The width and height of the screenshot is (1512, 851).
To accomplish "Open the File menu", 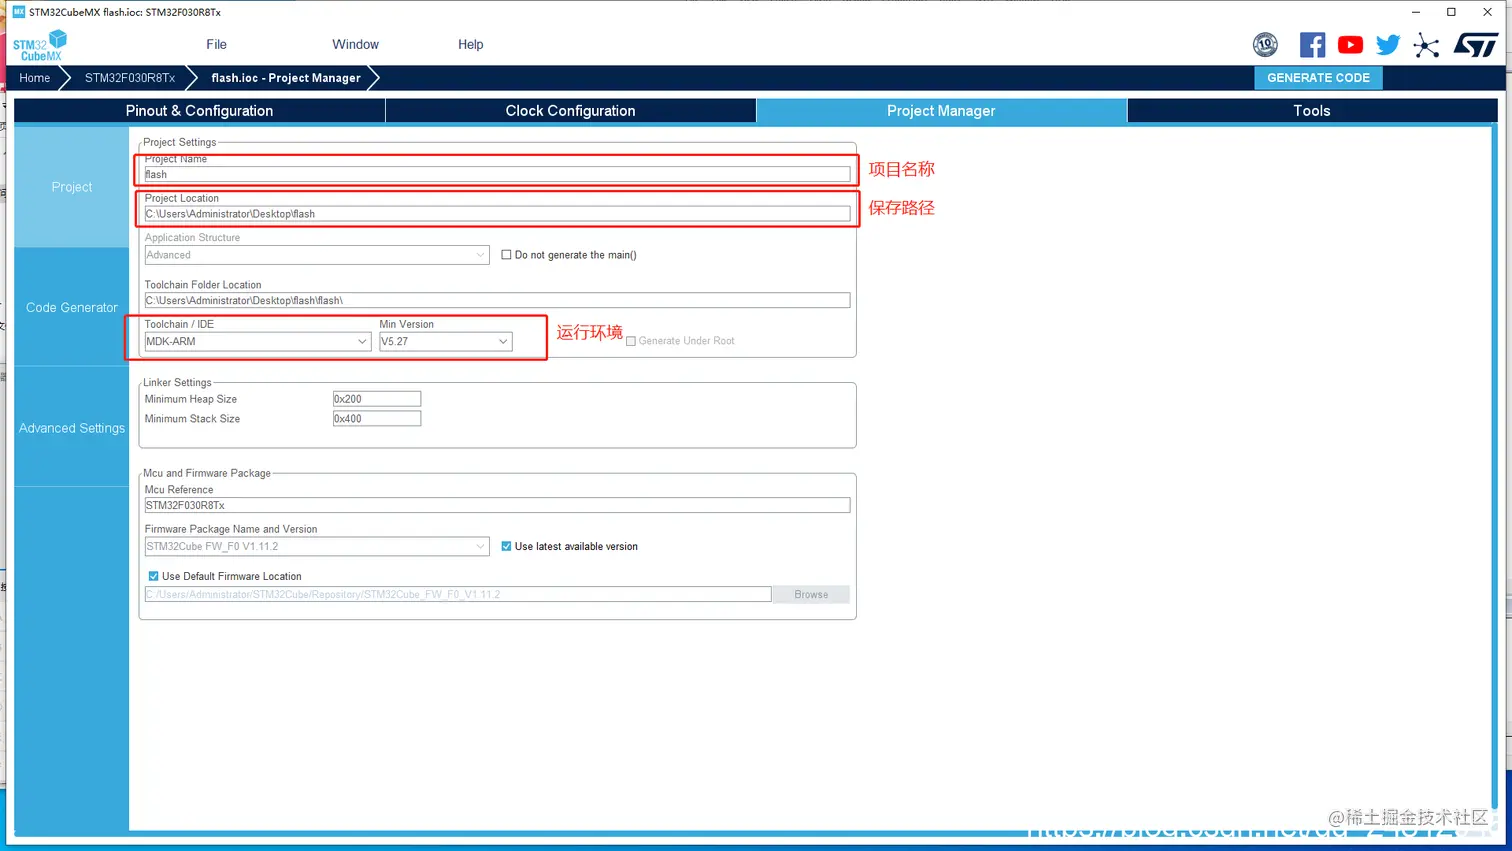I will (216, 44).
